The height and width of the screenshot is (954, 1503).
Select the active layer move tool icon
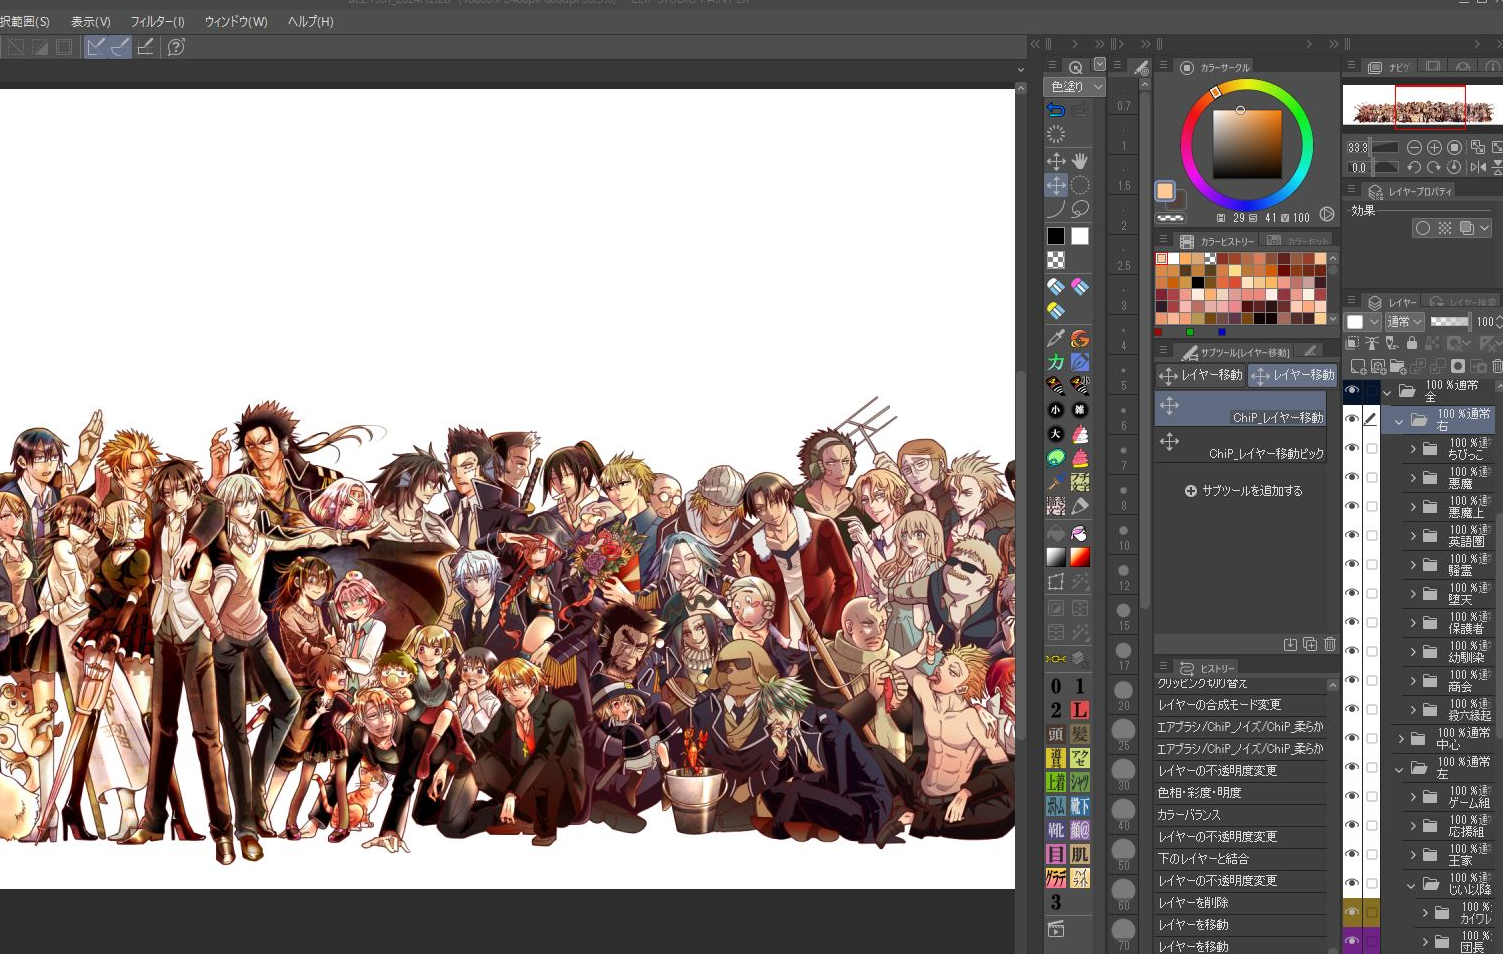point(1056,185)
